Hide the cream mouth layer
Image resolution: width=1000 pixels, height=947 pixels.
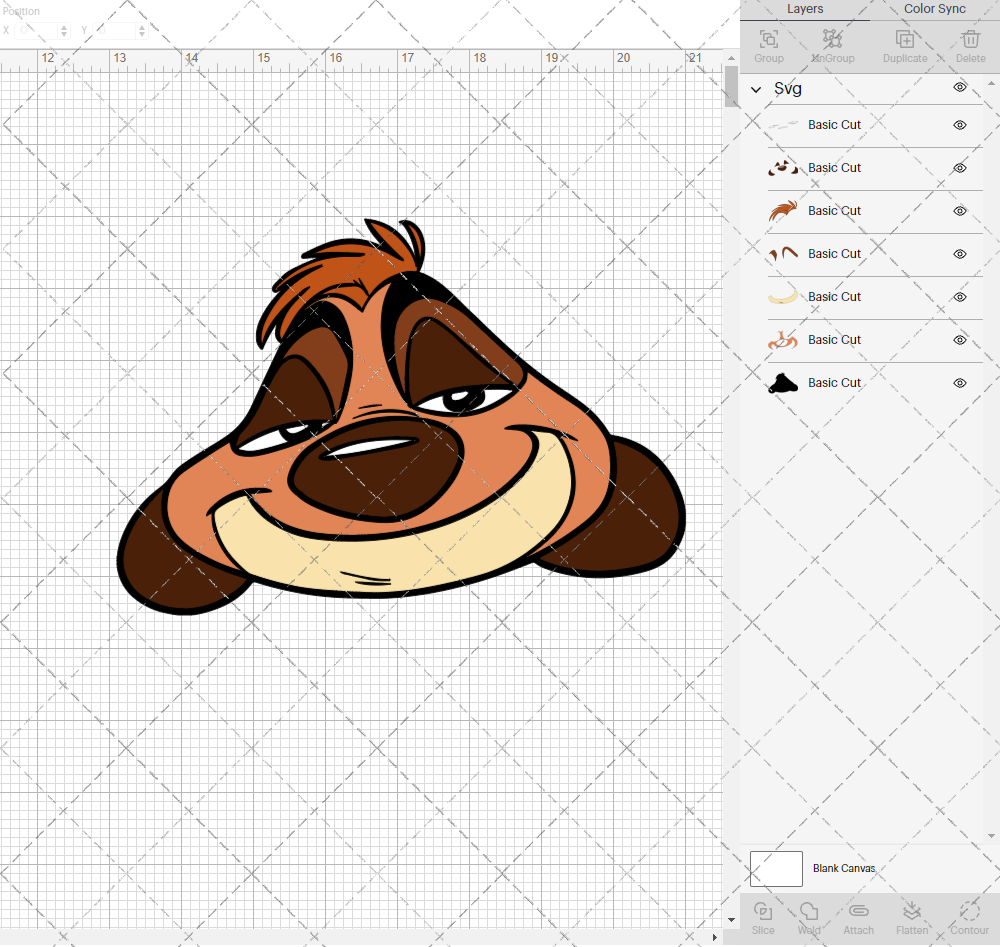coord(960,297)
